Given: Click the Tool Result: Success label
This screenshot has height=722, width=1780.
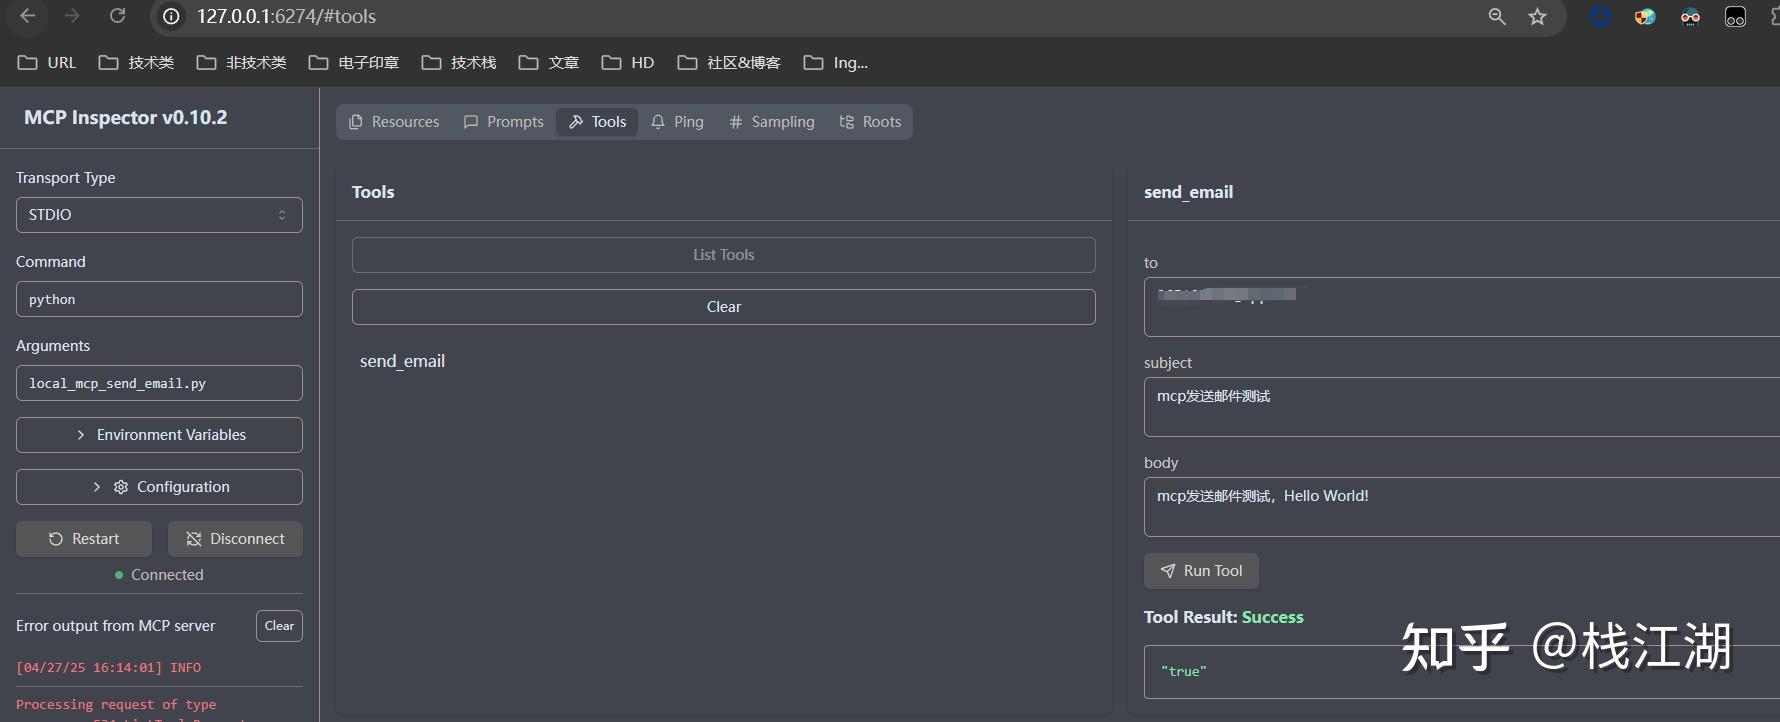Looking at the screenshot, I should 1224,617.
